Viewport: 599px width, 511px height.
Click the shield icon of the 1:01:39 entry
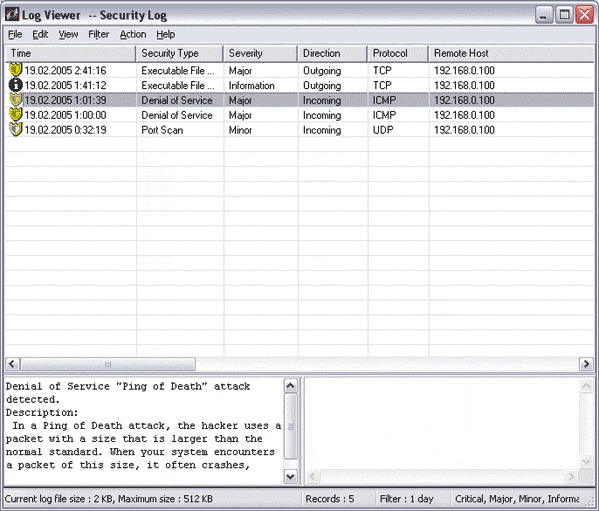[15, 100]
